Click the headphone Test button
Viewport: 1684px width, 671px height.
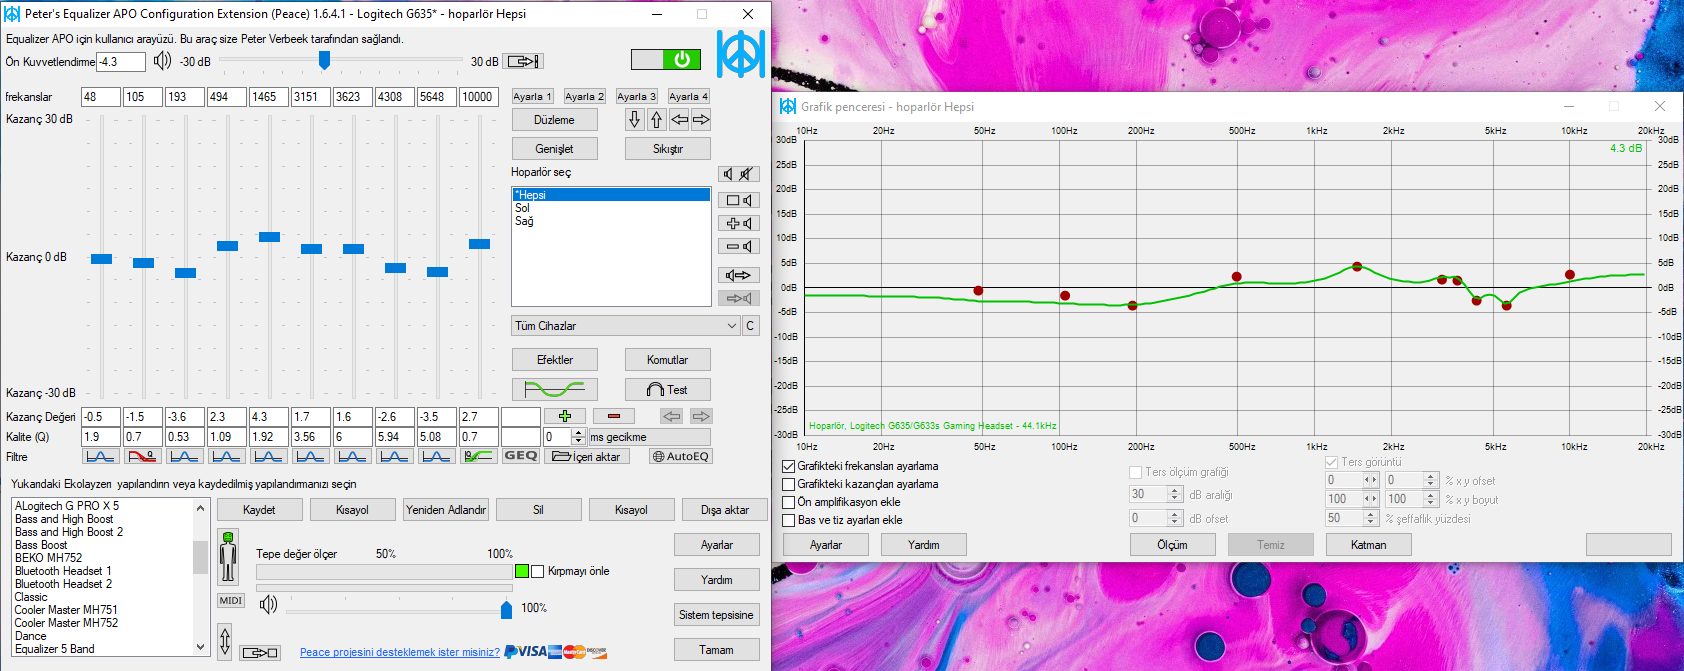pyautogui.click(x=667, y=389)
